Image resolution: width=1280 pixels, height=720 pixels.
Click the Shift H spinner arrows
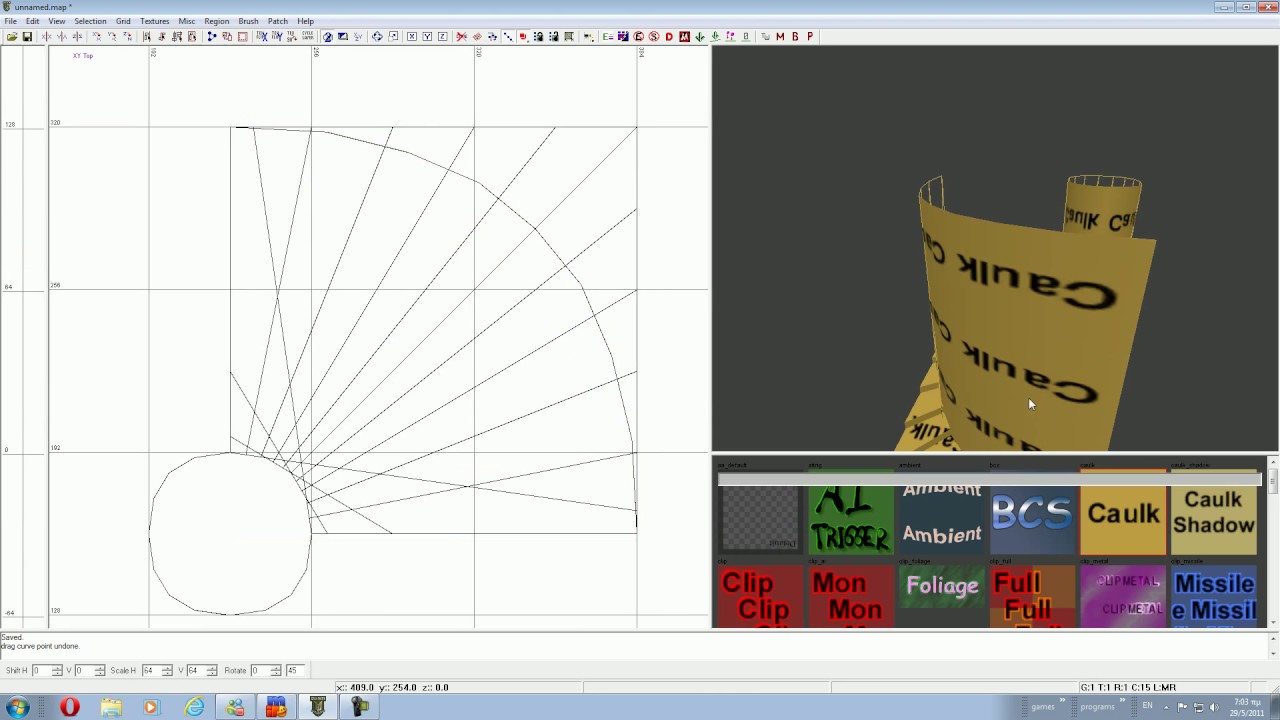(57, 670)
